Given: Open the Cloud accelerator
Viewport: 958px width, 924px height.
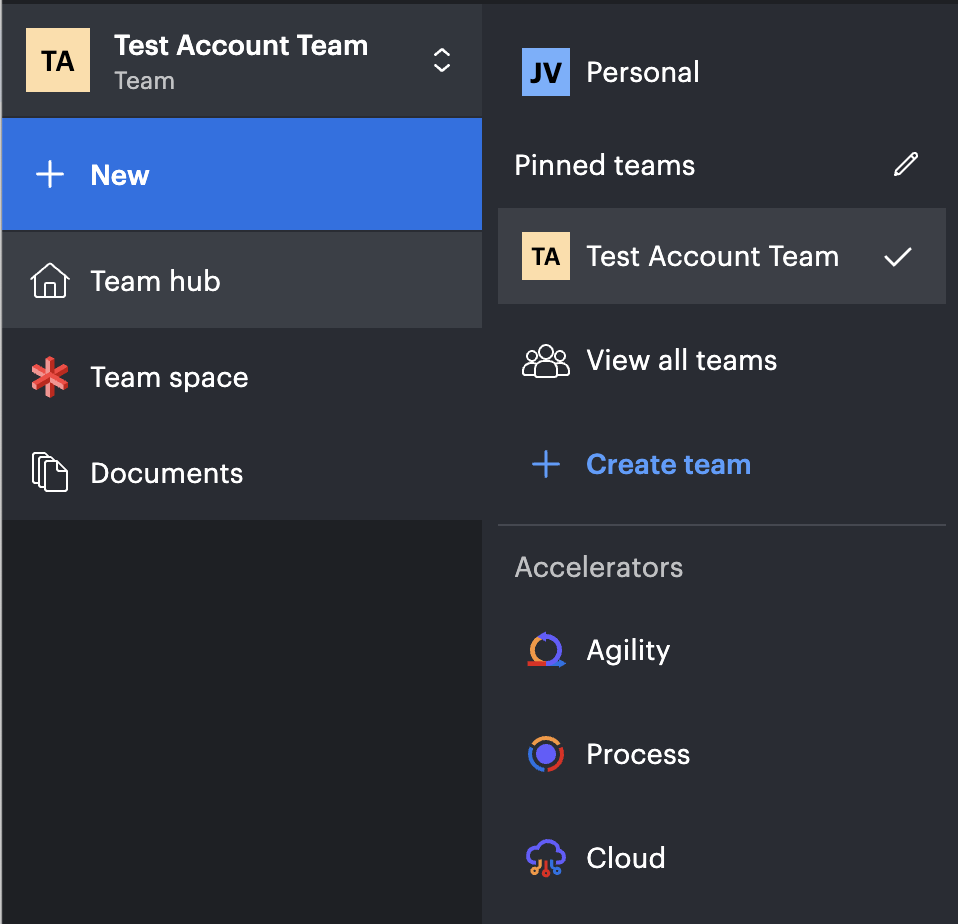Looking at the screenshot, I should click(x=722, y=857).
